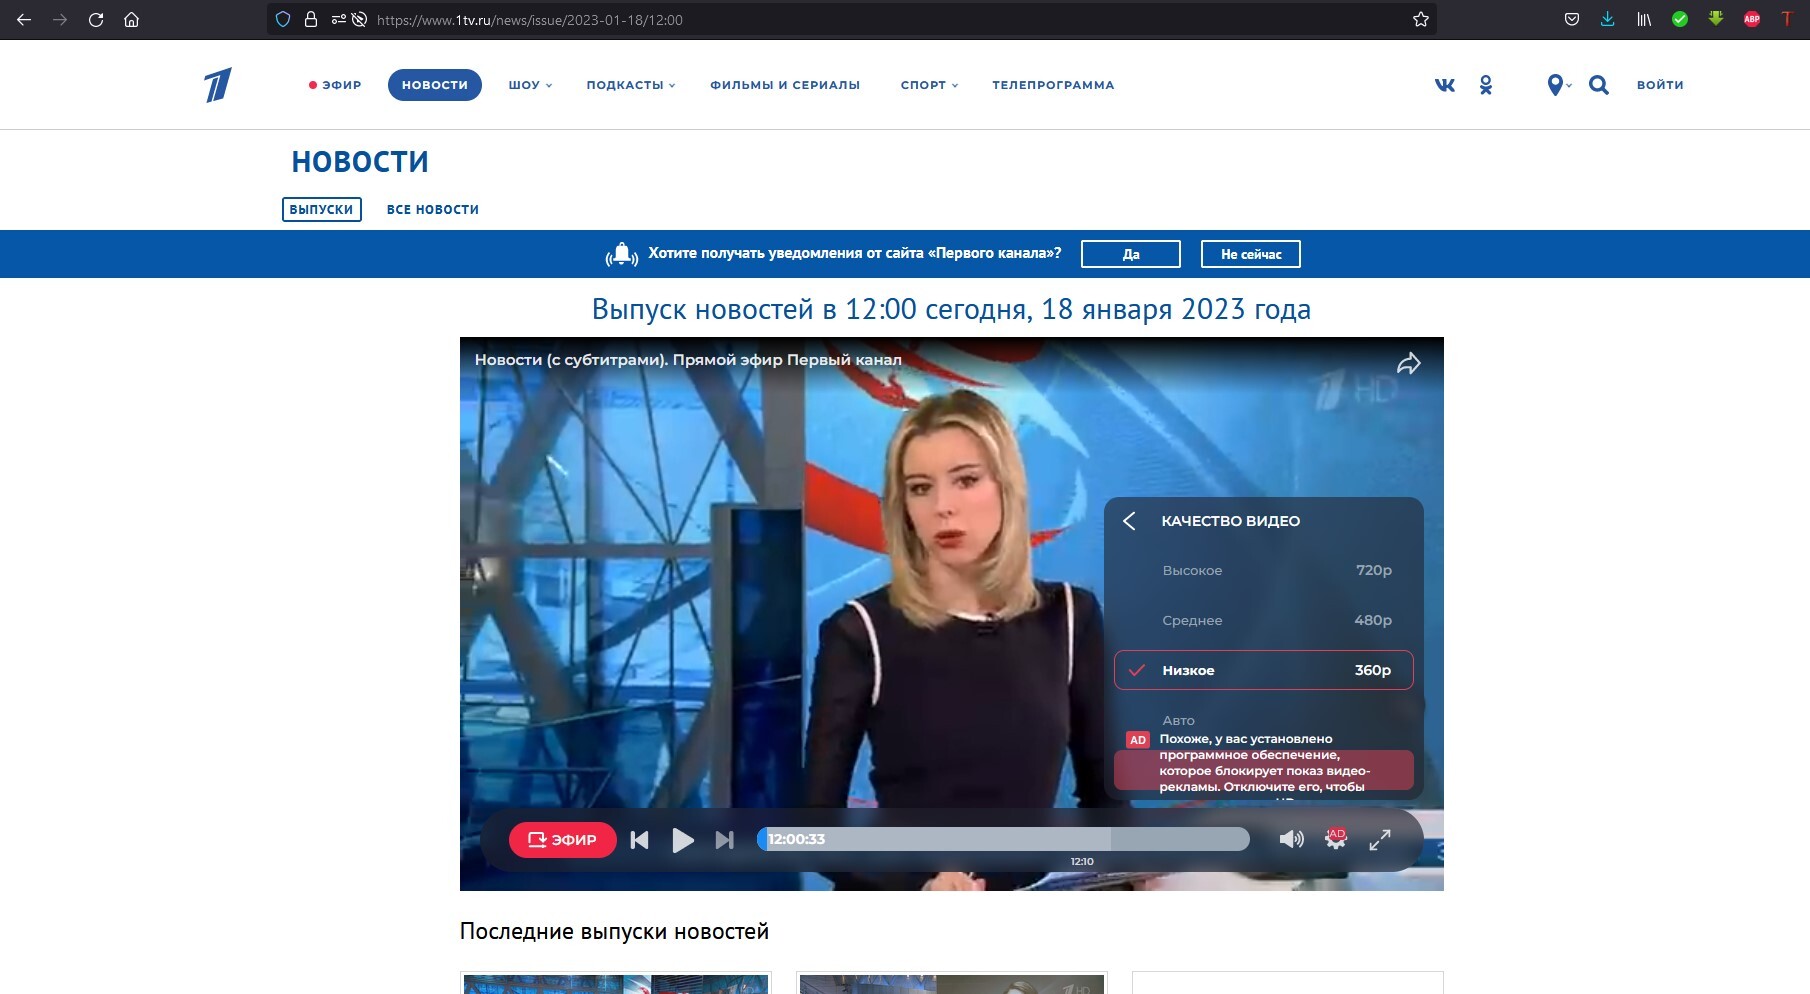Open the VK social network icon
The width and height of the screenshot is (1810, 994).
[1445, 85]
